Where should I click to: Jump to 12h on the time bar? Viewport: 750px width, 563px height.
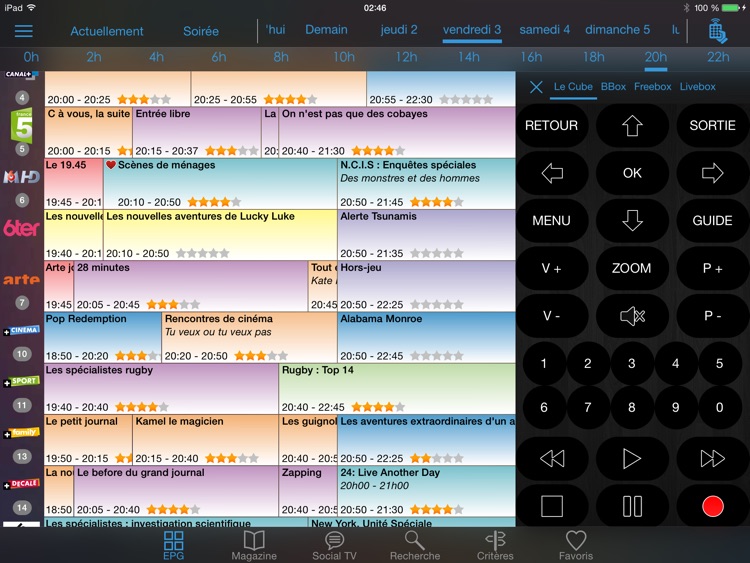coord(406,57)
